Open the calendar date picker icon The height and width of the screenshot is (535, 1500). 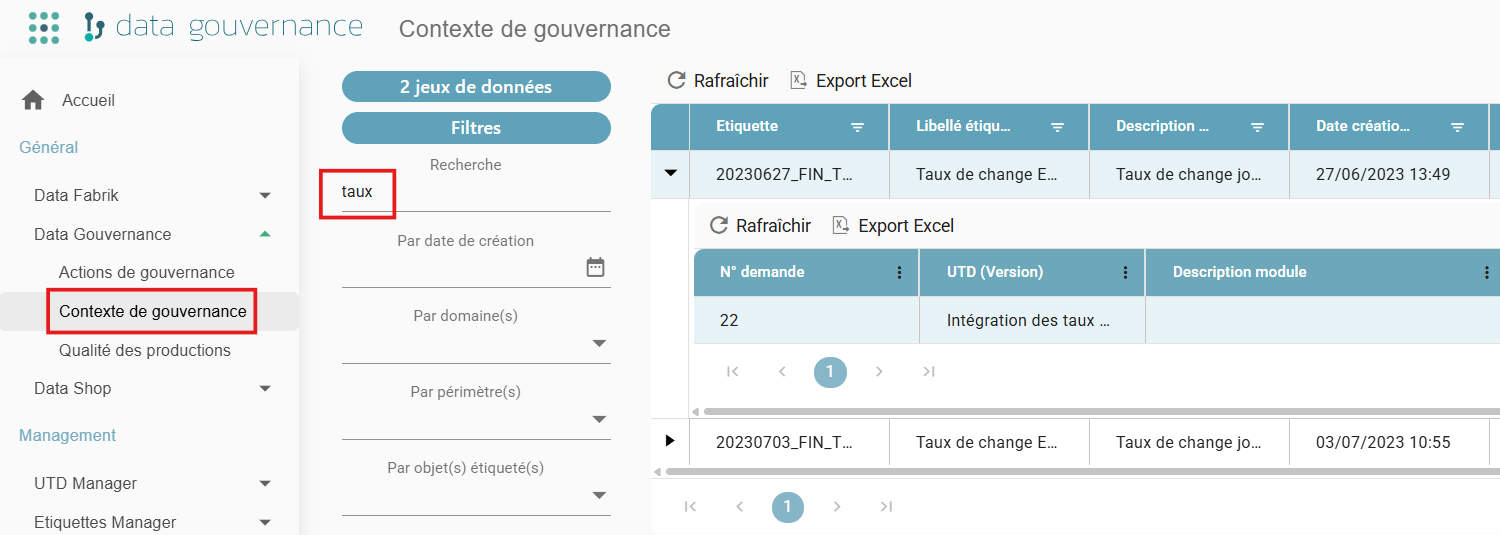click(596, 267)
